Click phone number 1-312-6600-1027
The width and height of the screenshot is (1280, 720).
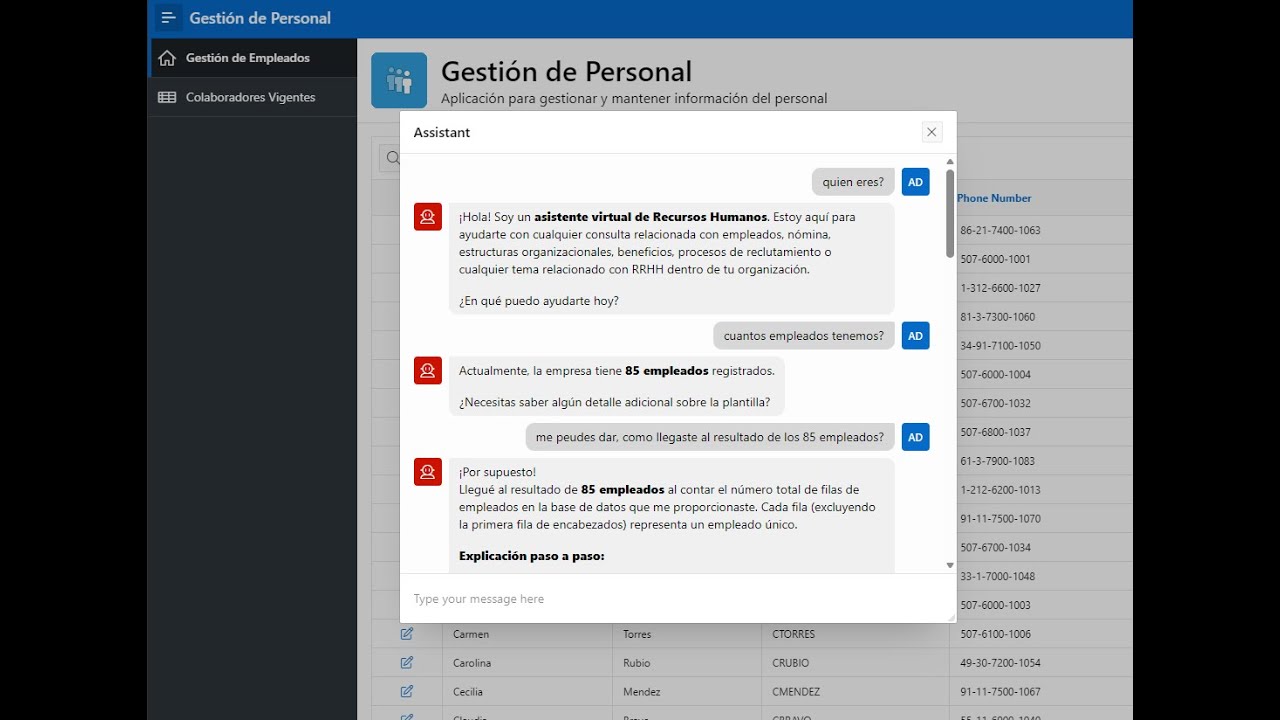pos(1000,288)
